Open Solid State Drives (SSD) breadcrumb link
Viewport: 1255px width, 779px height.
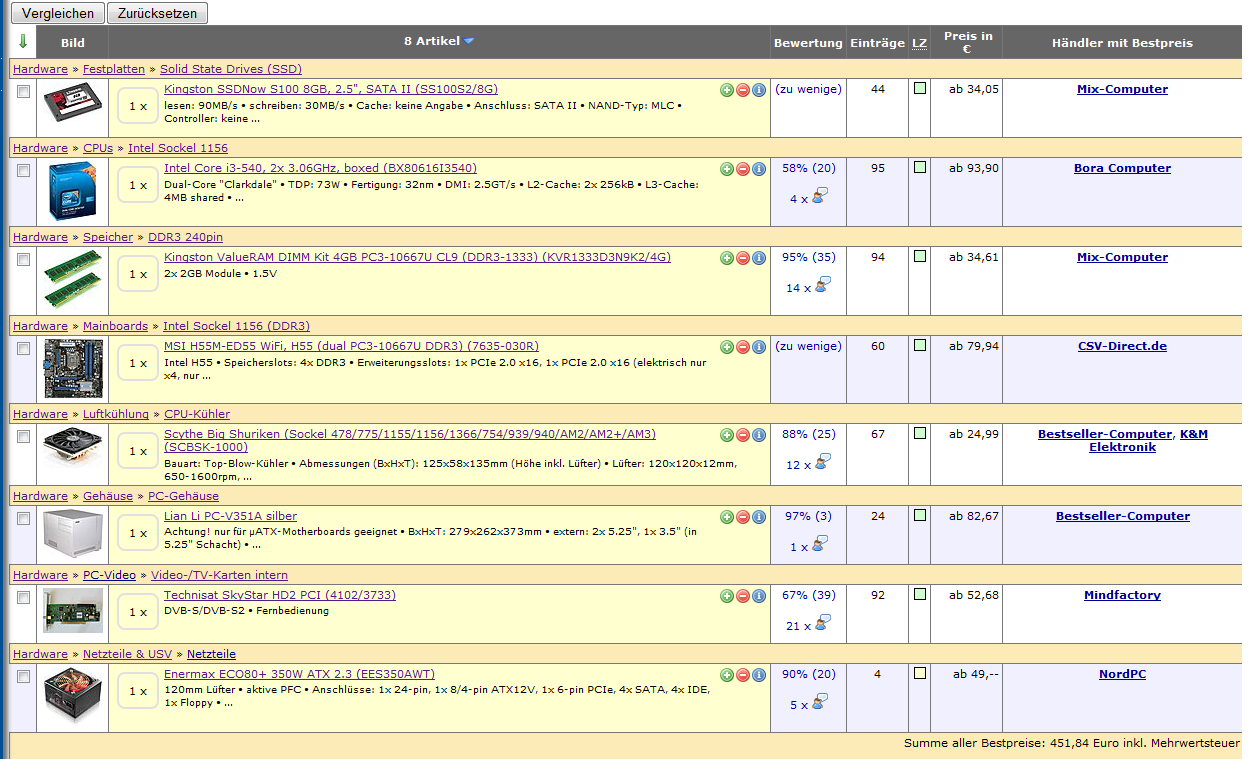231,69
